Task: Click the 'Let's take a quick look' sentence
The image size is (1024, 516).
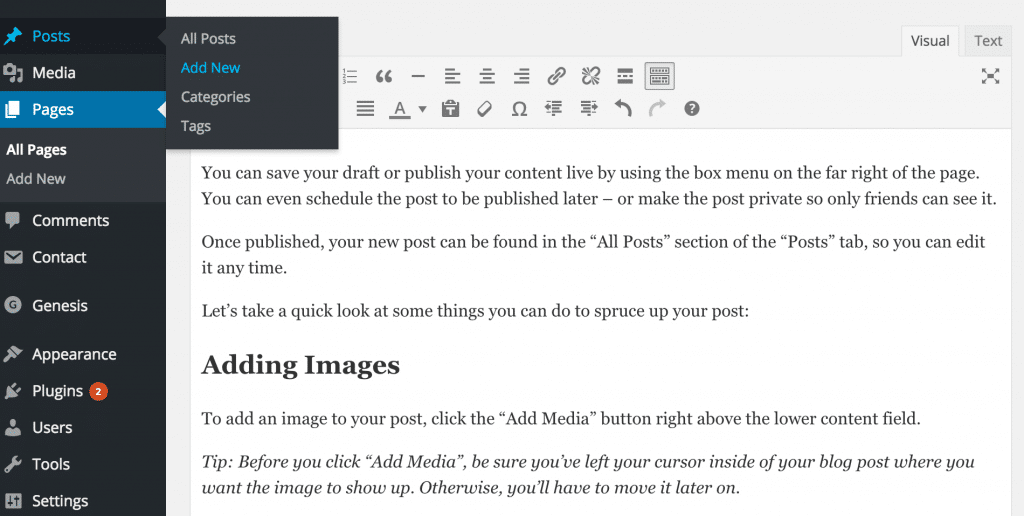Action: [x=475, y=311]
